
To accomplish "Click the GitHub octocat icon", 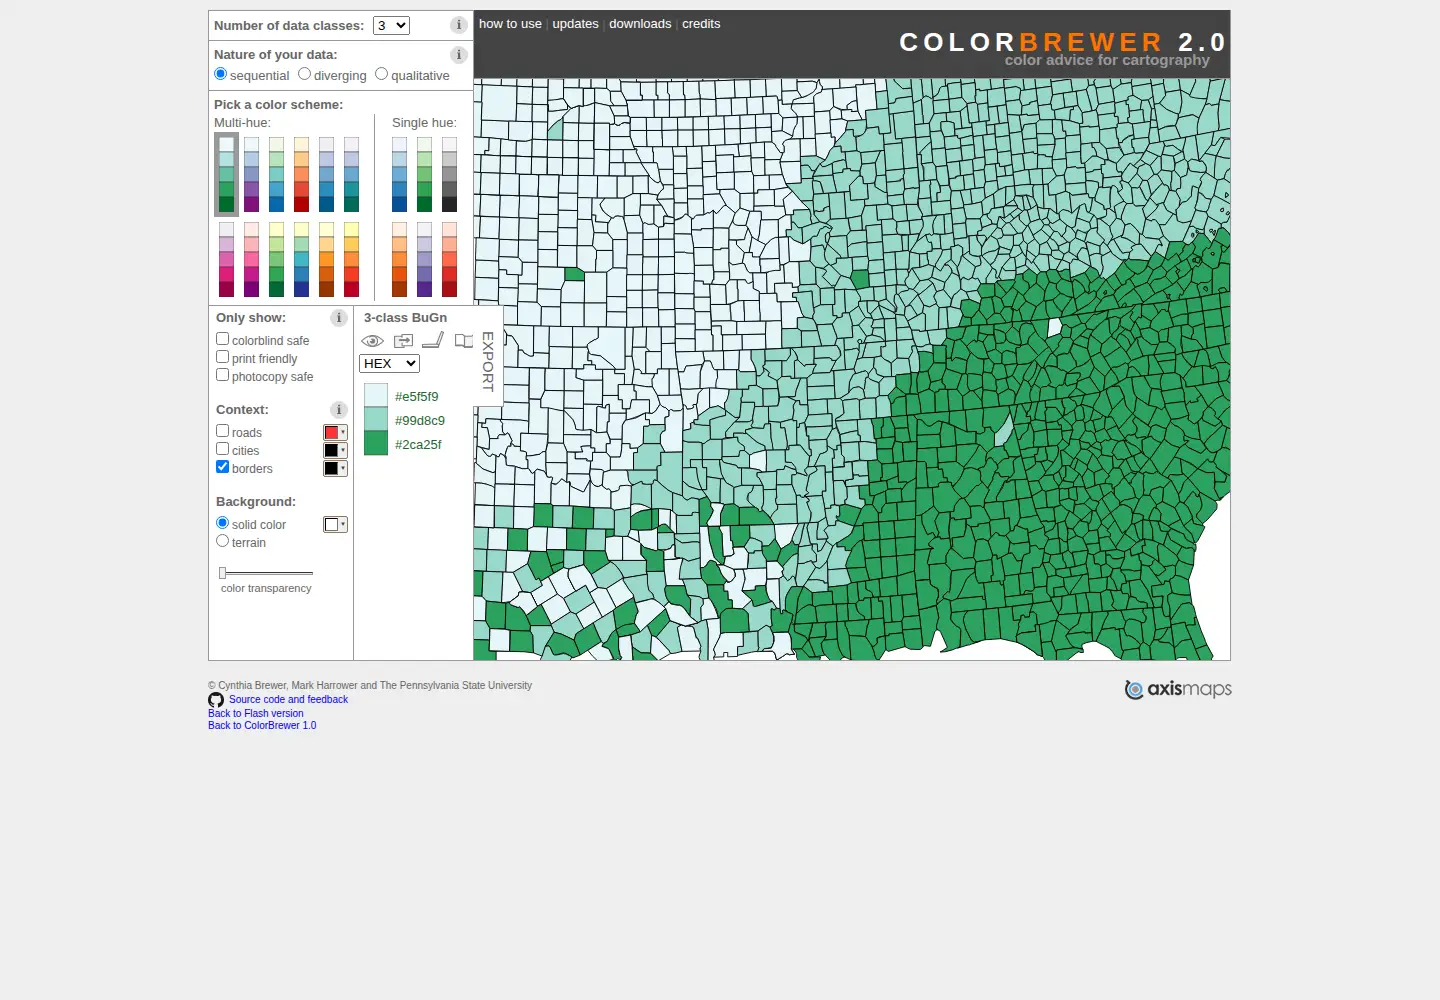I will (x=216, y=700).
